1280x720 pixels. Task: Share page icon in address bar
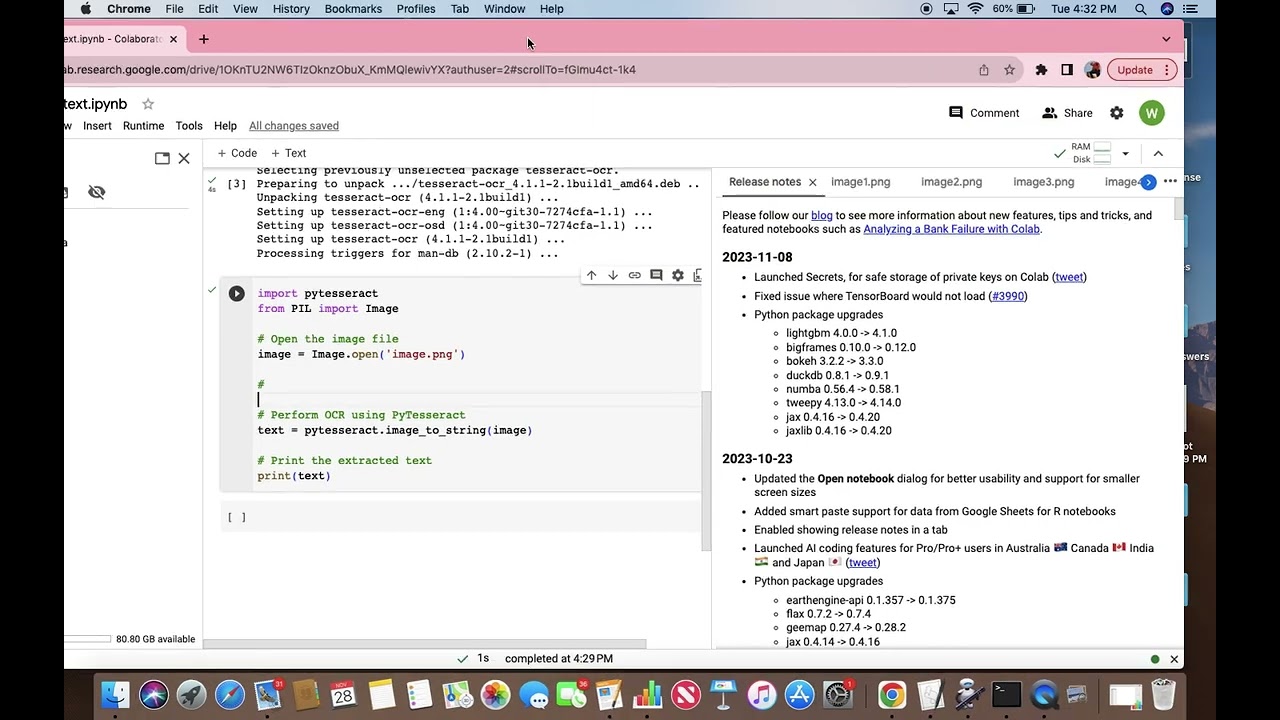[984, 70]
